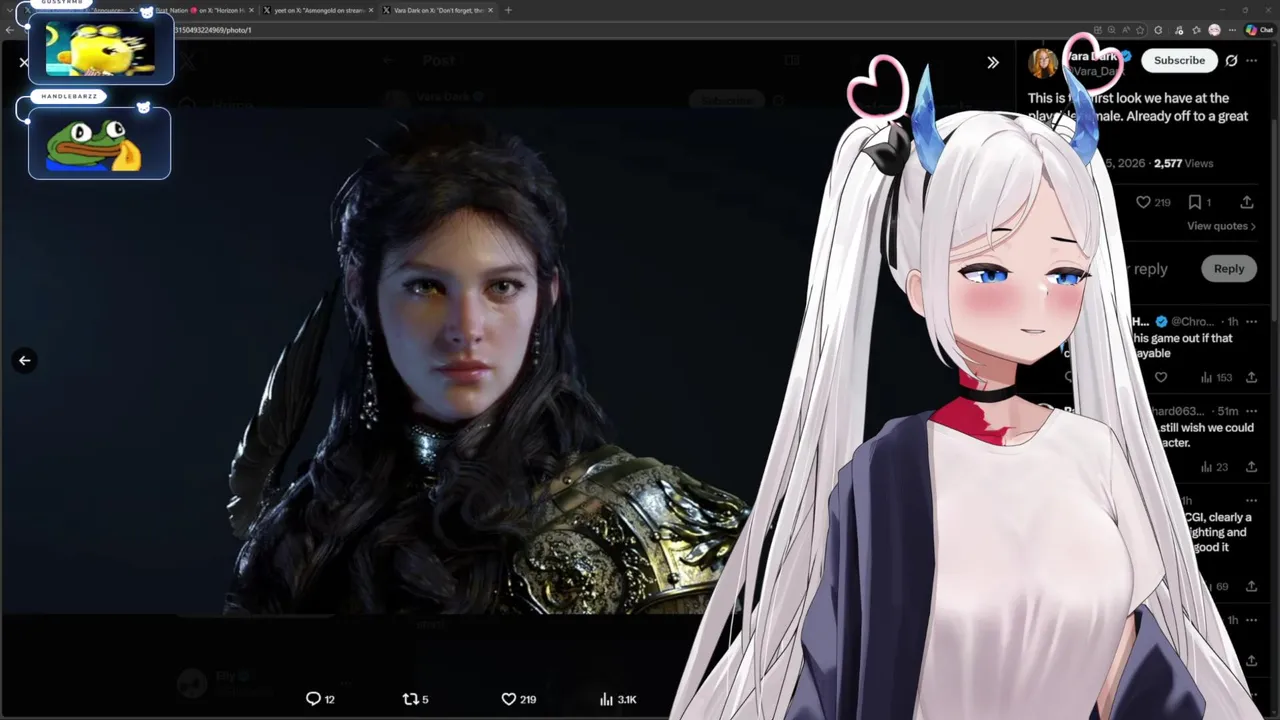Open the View quotes link
Screen dimensions: 1280x720
[x=1221, y=226]
